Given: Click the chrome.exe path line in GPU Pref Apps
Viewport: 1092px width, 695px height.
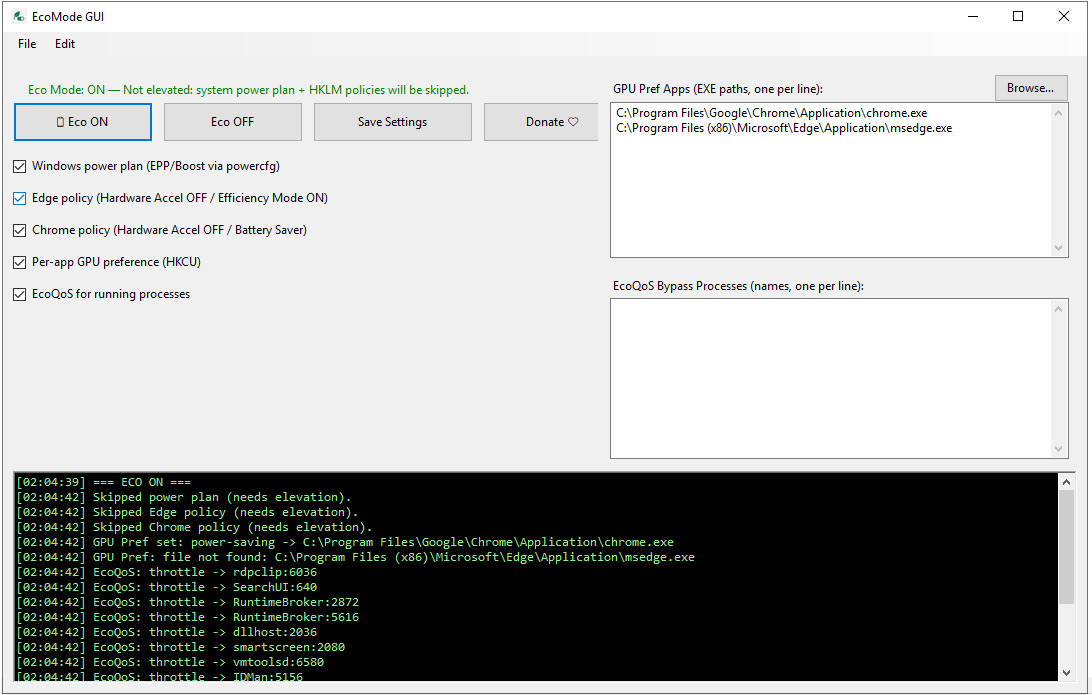Looking at the screenshot, I should click(x=772, y=113).
